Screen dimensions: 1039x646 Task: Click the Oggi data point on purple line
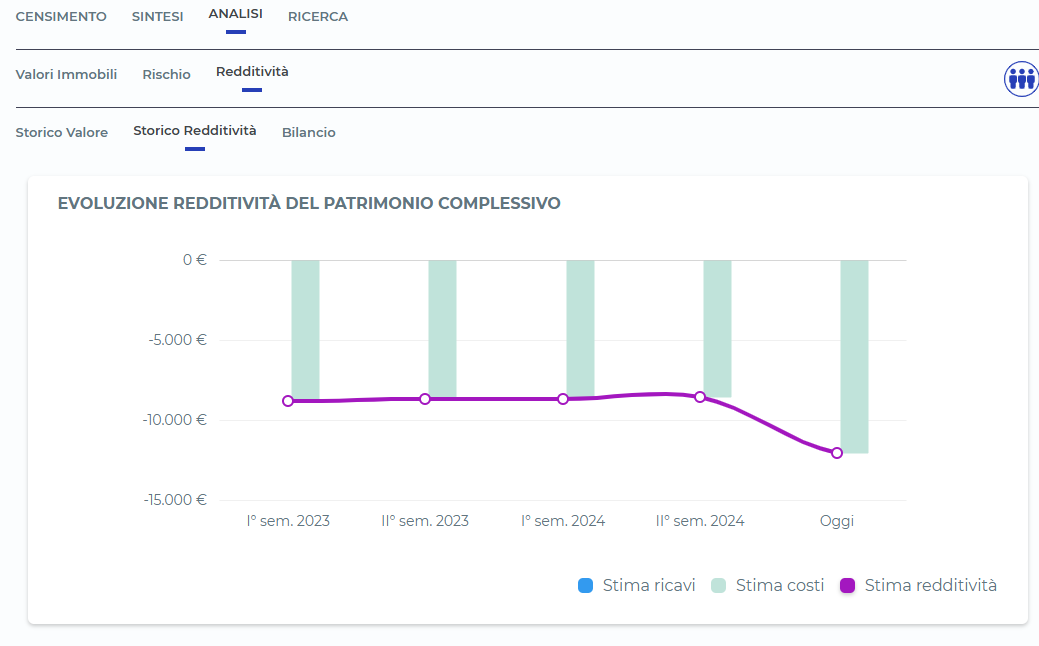(837, 453)
